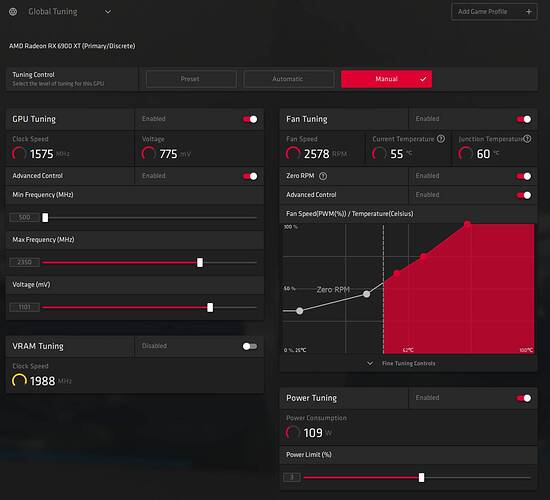Click the Current Temperature gauge icon

[379, 154]
